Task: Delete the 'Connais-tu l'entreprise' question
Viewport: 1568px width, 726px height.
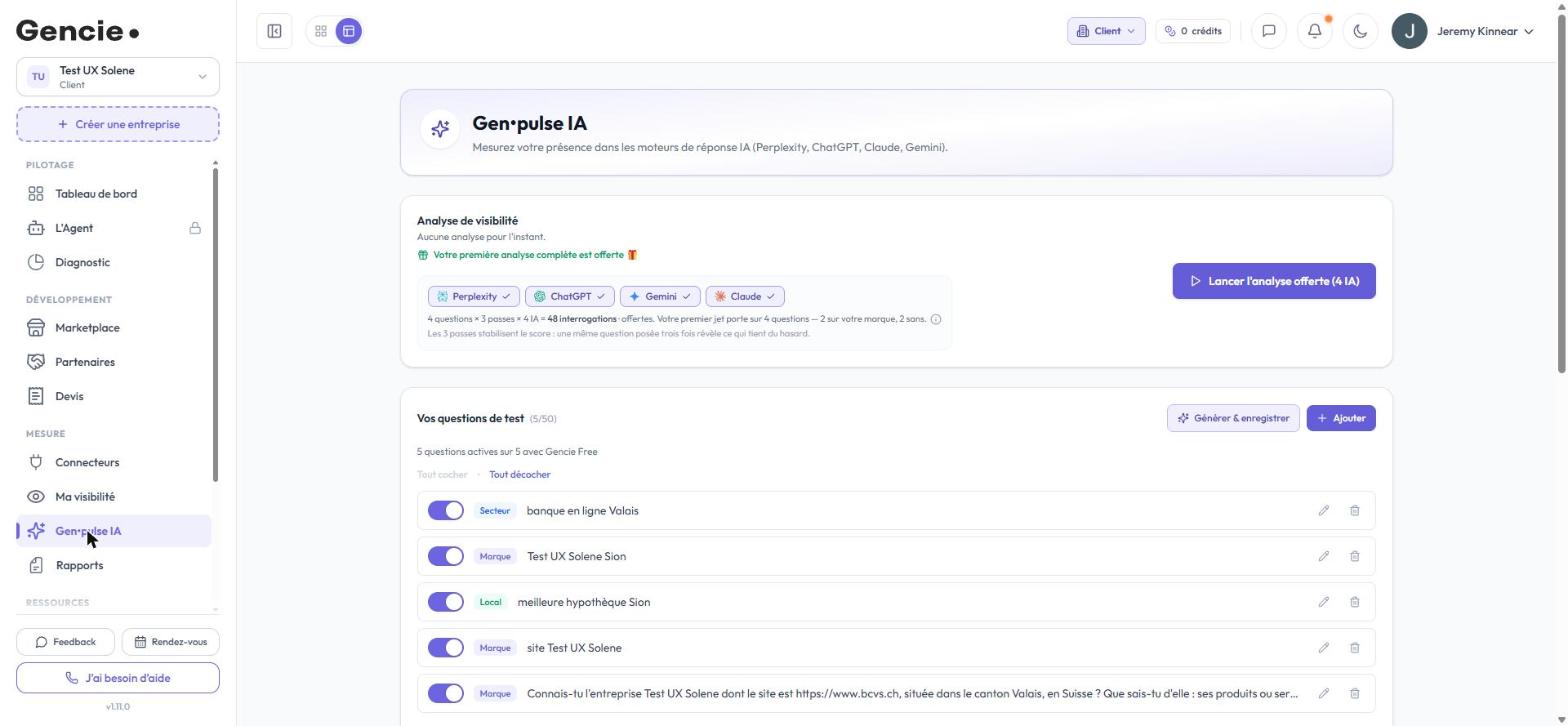Action: point(1355,693)
